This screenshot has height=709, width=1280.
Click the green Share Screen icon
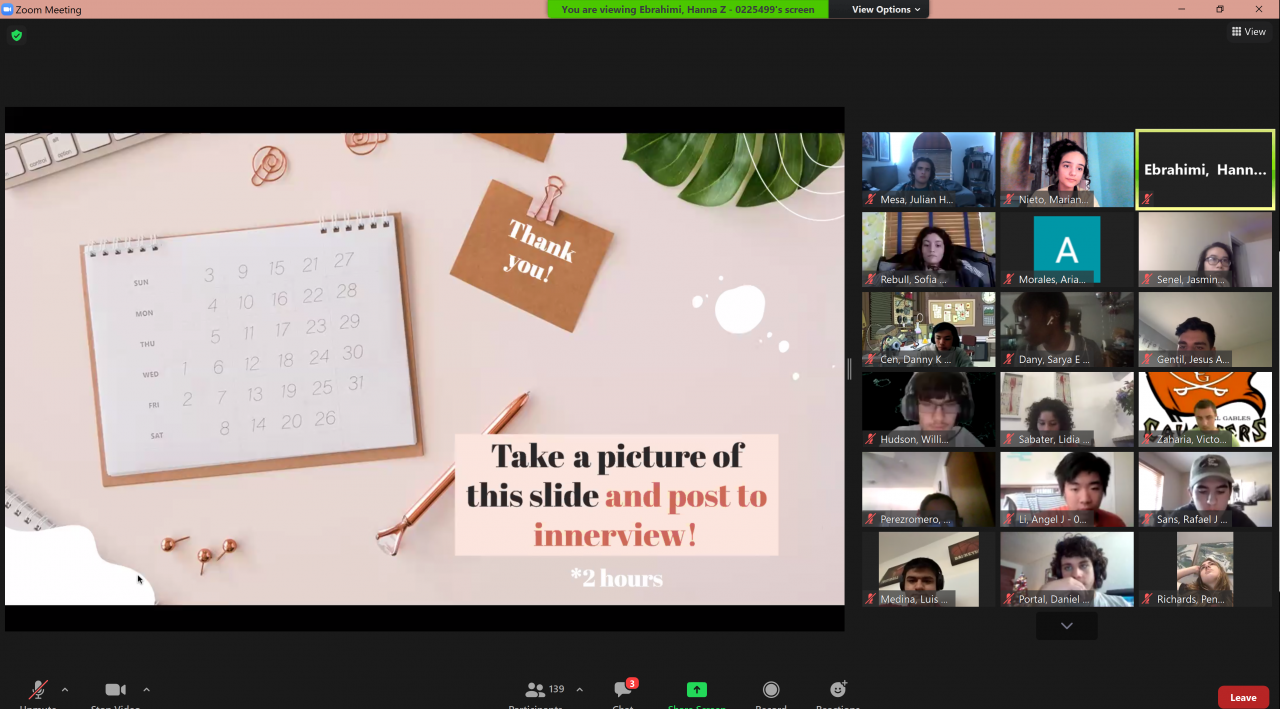[x=697, y=690]
